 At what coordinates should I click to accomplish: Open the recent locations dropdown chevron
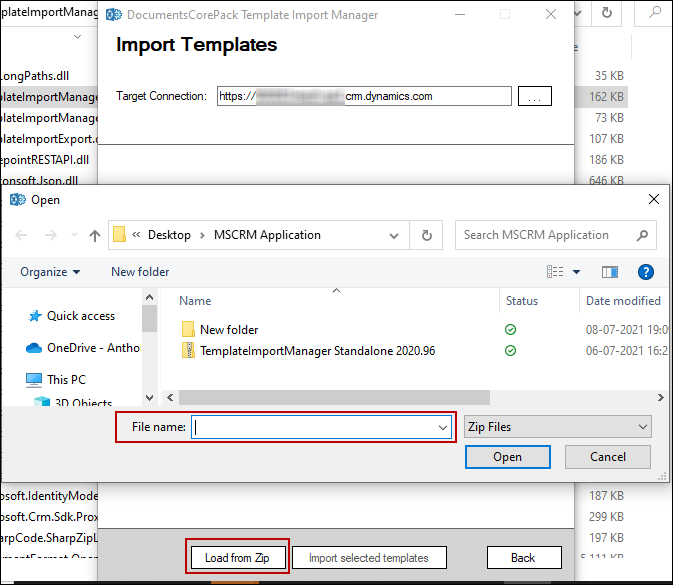pos(74,235)
